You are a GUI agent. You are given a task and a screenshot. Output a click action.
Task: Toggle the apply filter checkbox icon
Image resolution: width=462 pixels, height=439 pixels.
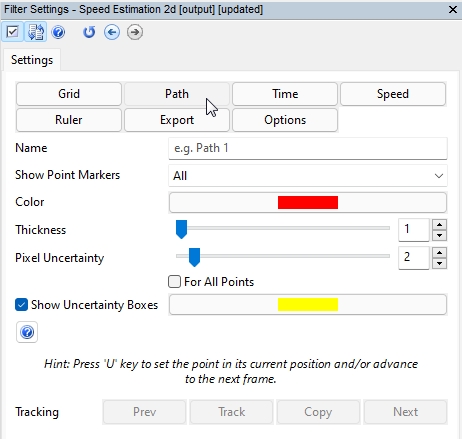tap(12, 32)
